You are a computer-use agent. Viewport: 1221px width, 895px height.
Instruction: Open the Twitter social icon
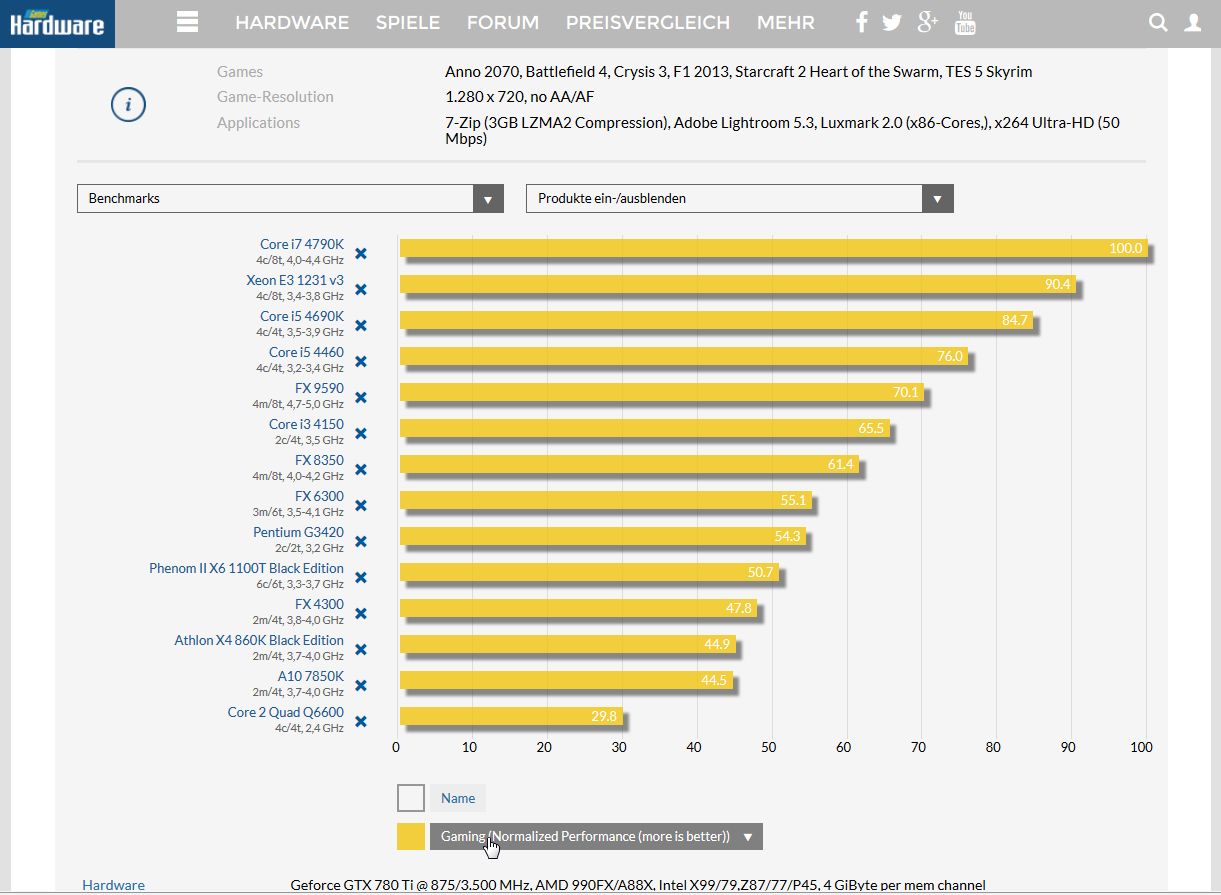pos(892,23)
